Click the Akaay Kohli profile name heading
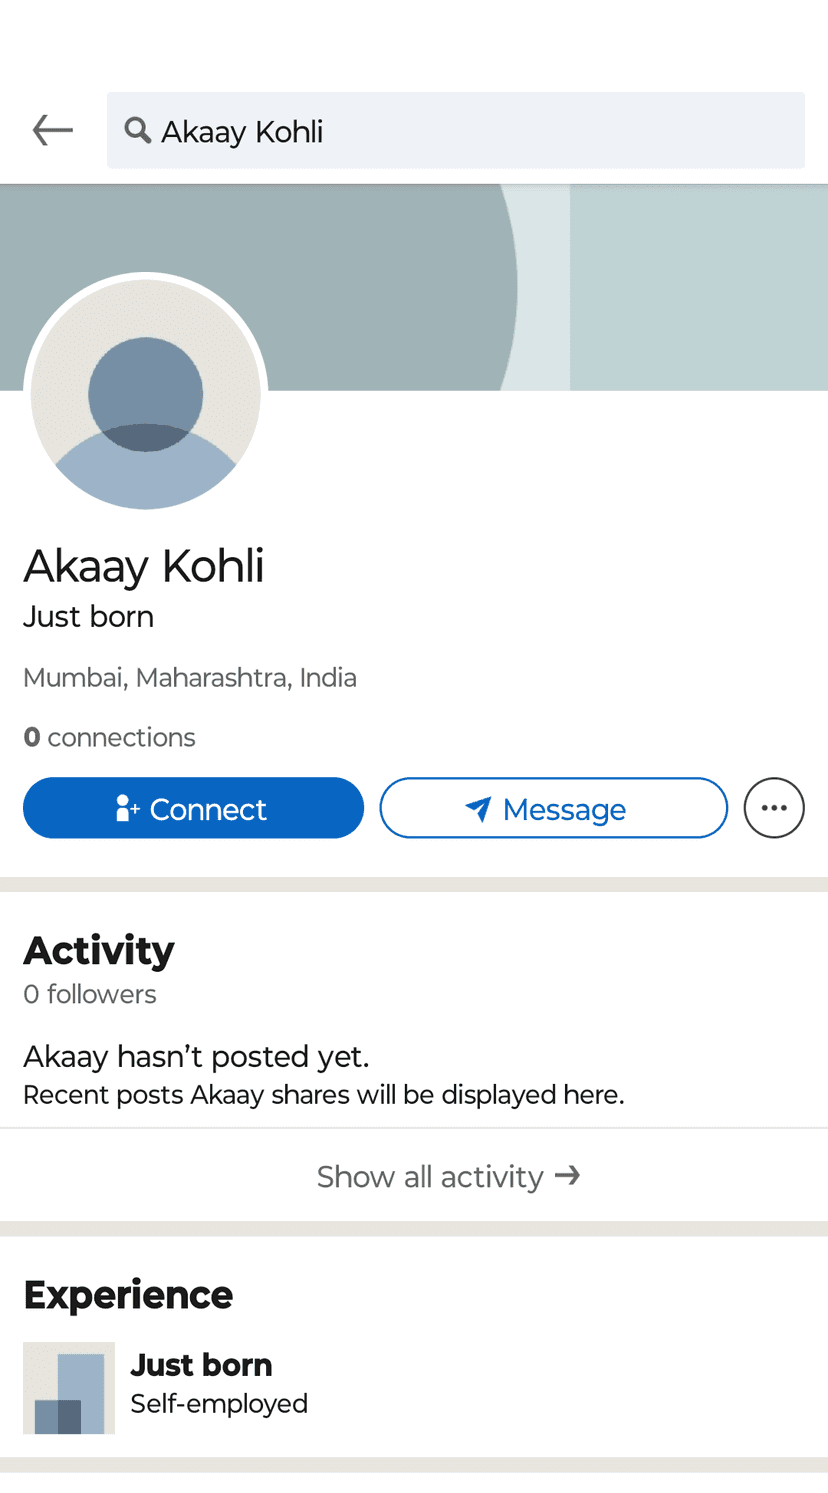The width and height of the screenshot is (828, 1493). (x=144, y=566)
